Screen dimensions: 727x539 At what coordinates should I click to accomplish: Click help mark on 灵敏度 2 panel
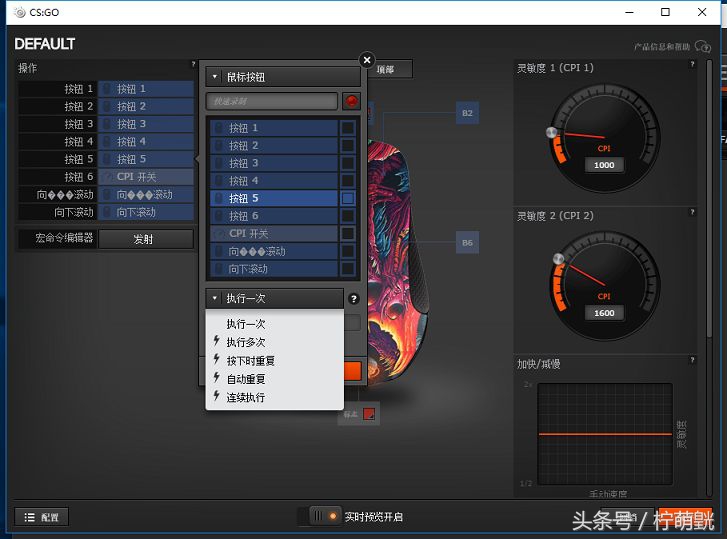point(692,212)
